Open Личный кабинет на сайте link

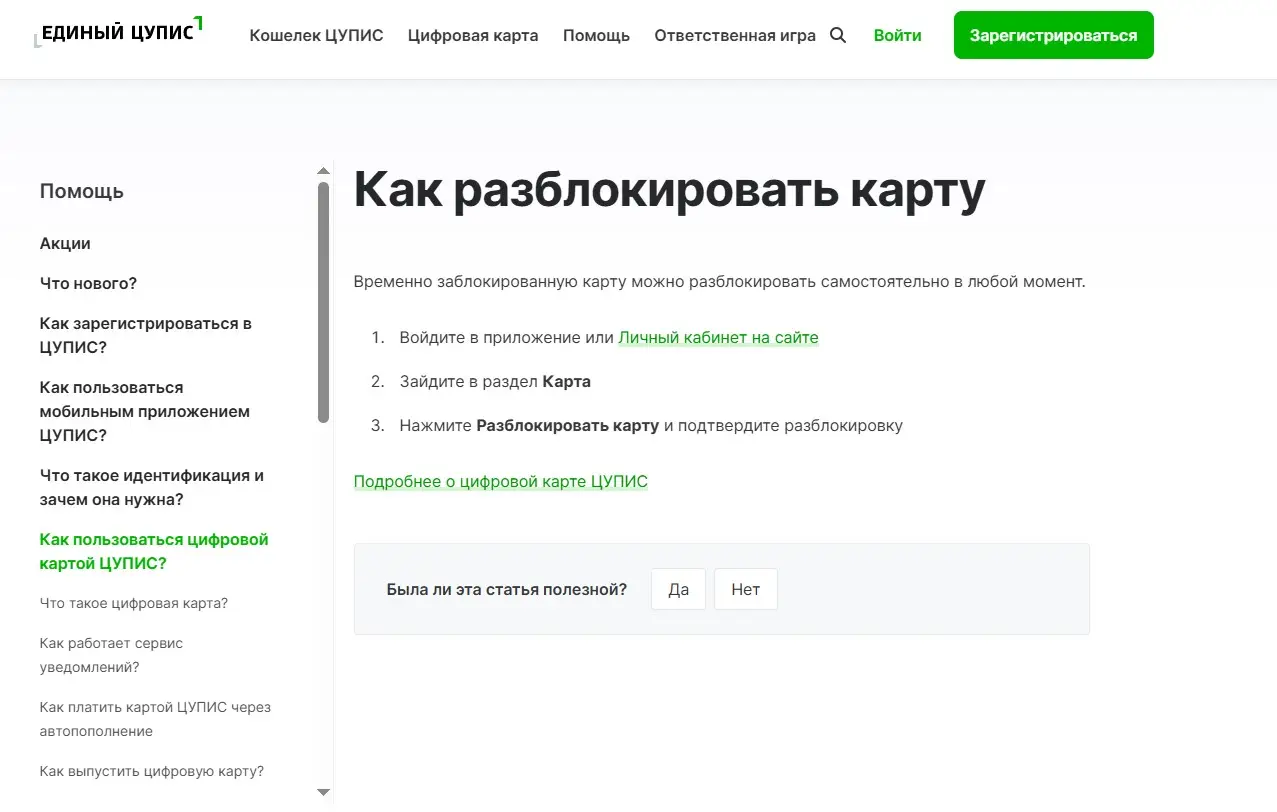(718, 338)
